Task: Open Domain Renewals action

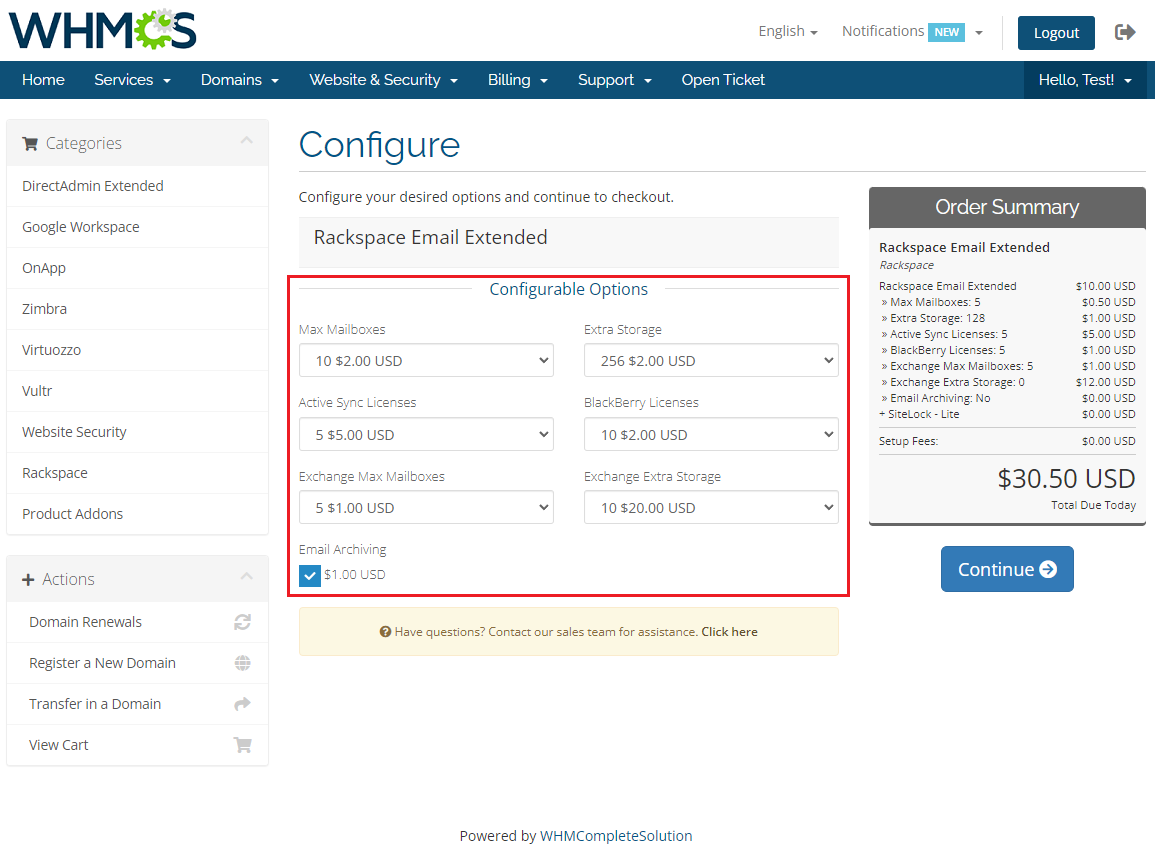Action: pos(137,622)
